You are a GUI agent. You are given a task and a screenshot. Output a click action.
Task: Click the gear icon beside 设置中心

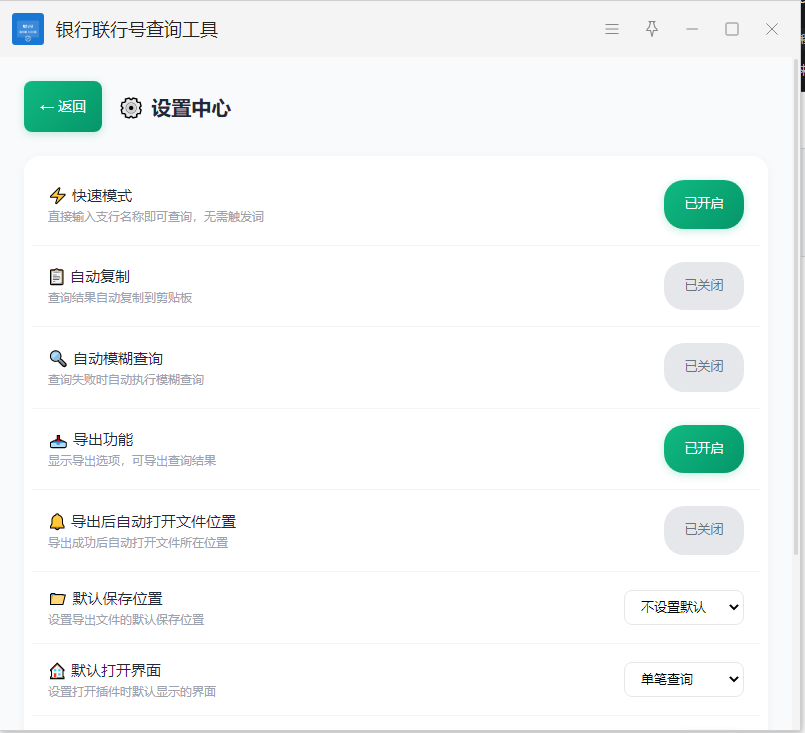point(131,108)
